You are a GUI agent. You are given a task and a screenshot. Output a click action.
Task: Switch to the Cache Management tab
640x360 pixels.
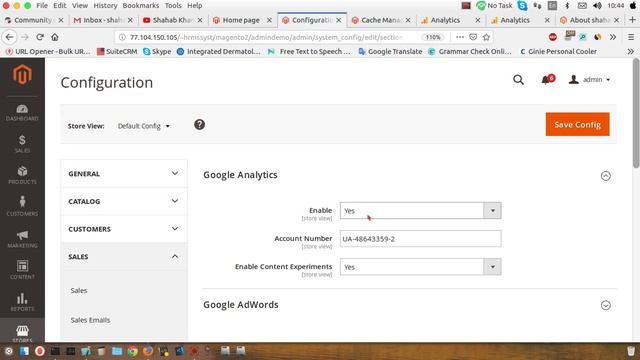click(381, 20)
